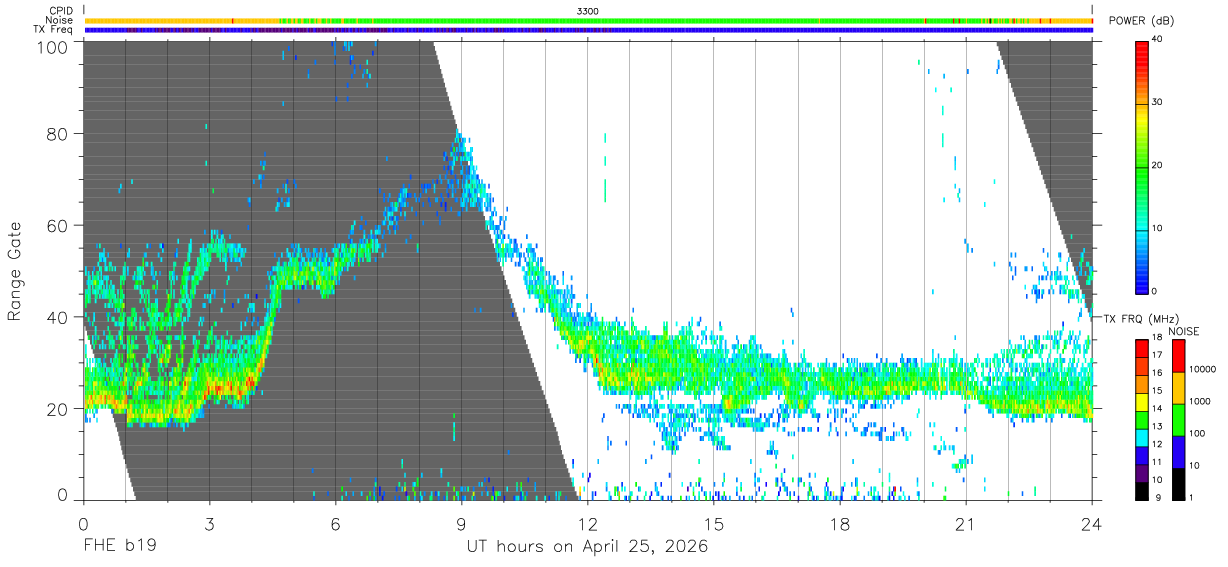The image size is (1228, 567).
Task: Click noise legend value 10000
Action: (1204, 370)
